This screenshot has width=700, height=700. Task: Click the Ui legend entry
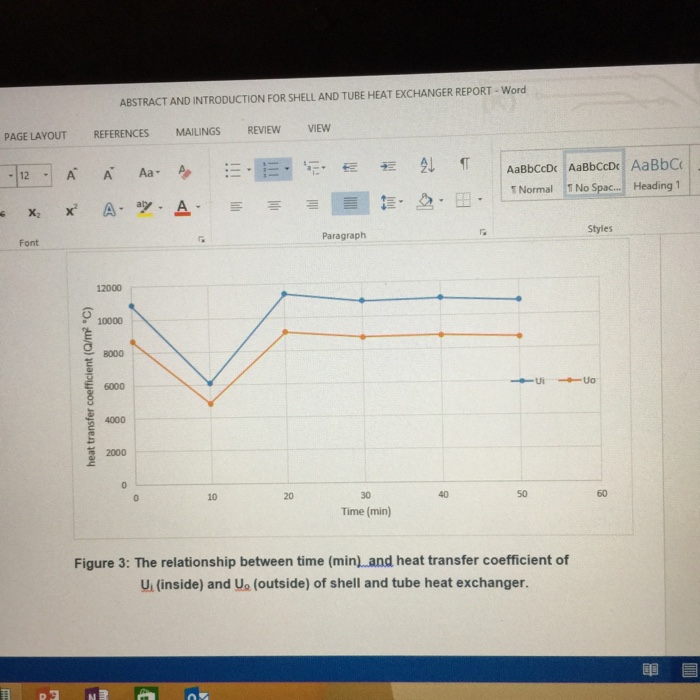pyautogui.click(x=528, y=381)
